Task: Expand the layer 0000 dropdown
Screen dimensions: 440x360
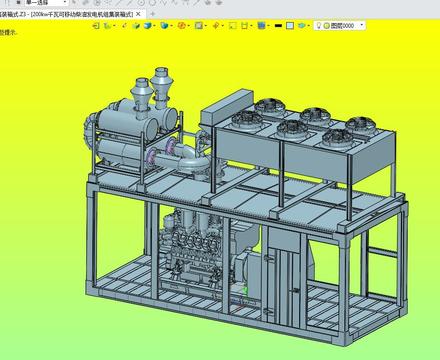Action: tap(362, 25)
